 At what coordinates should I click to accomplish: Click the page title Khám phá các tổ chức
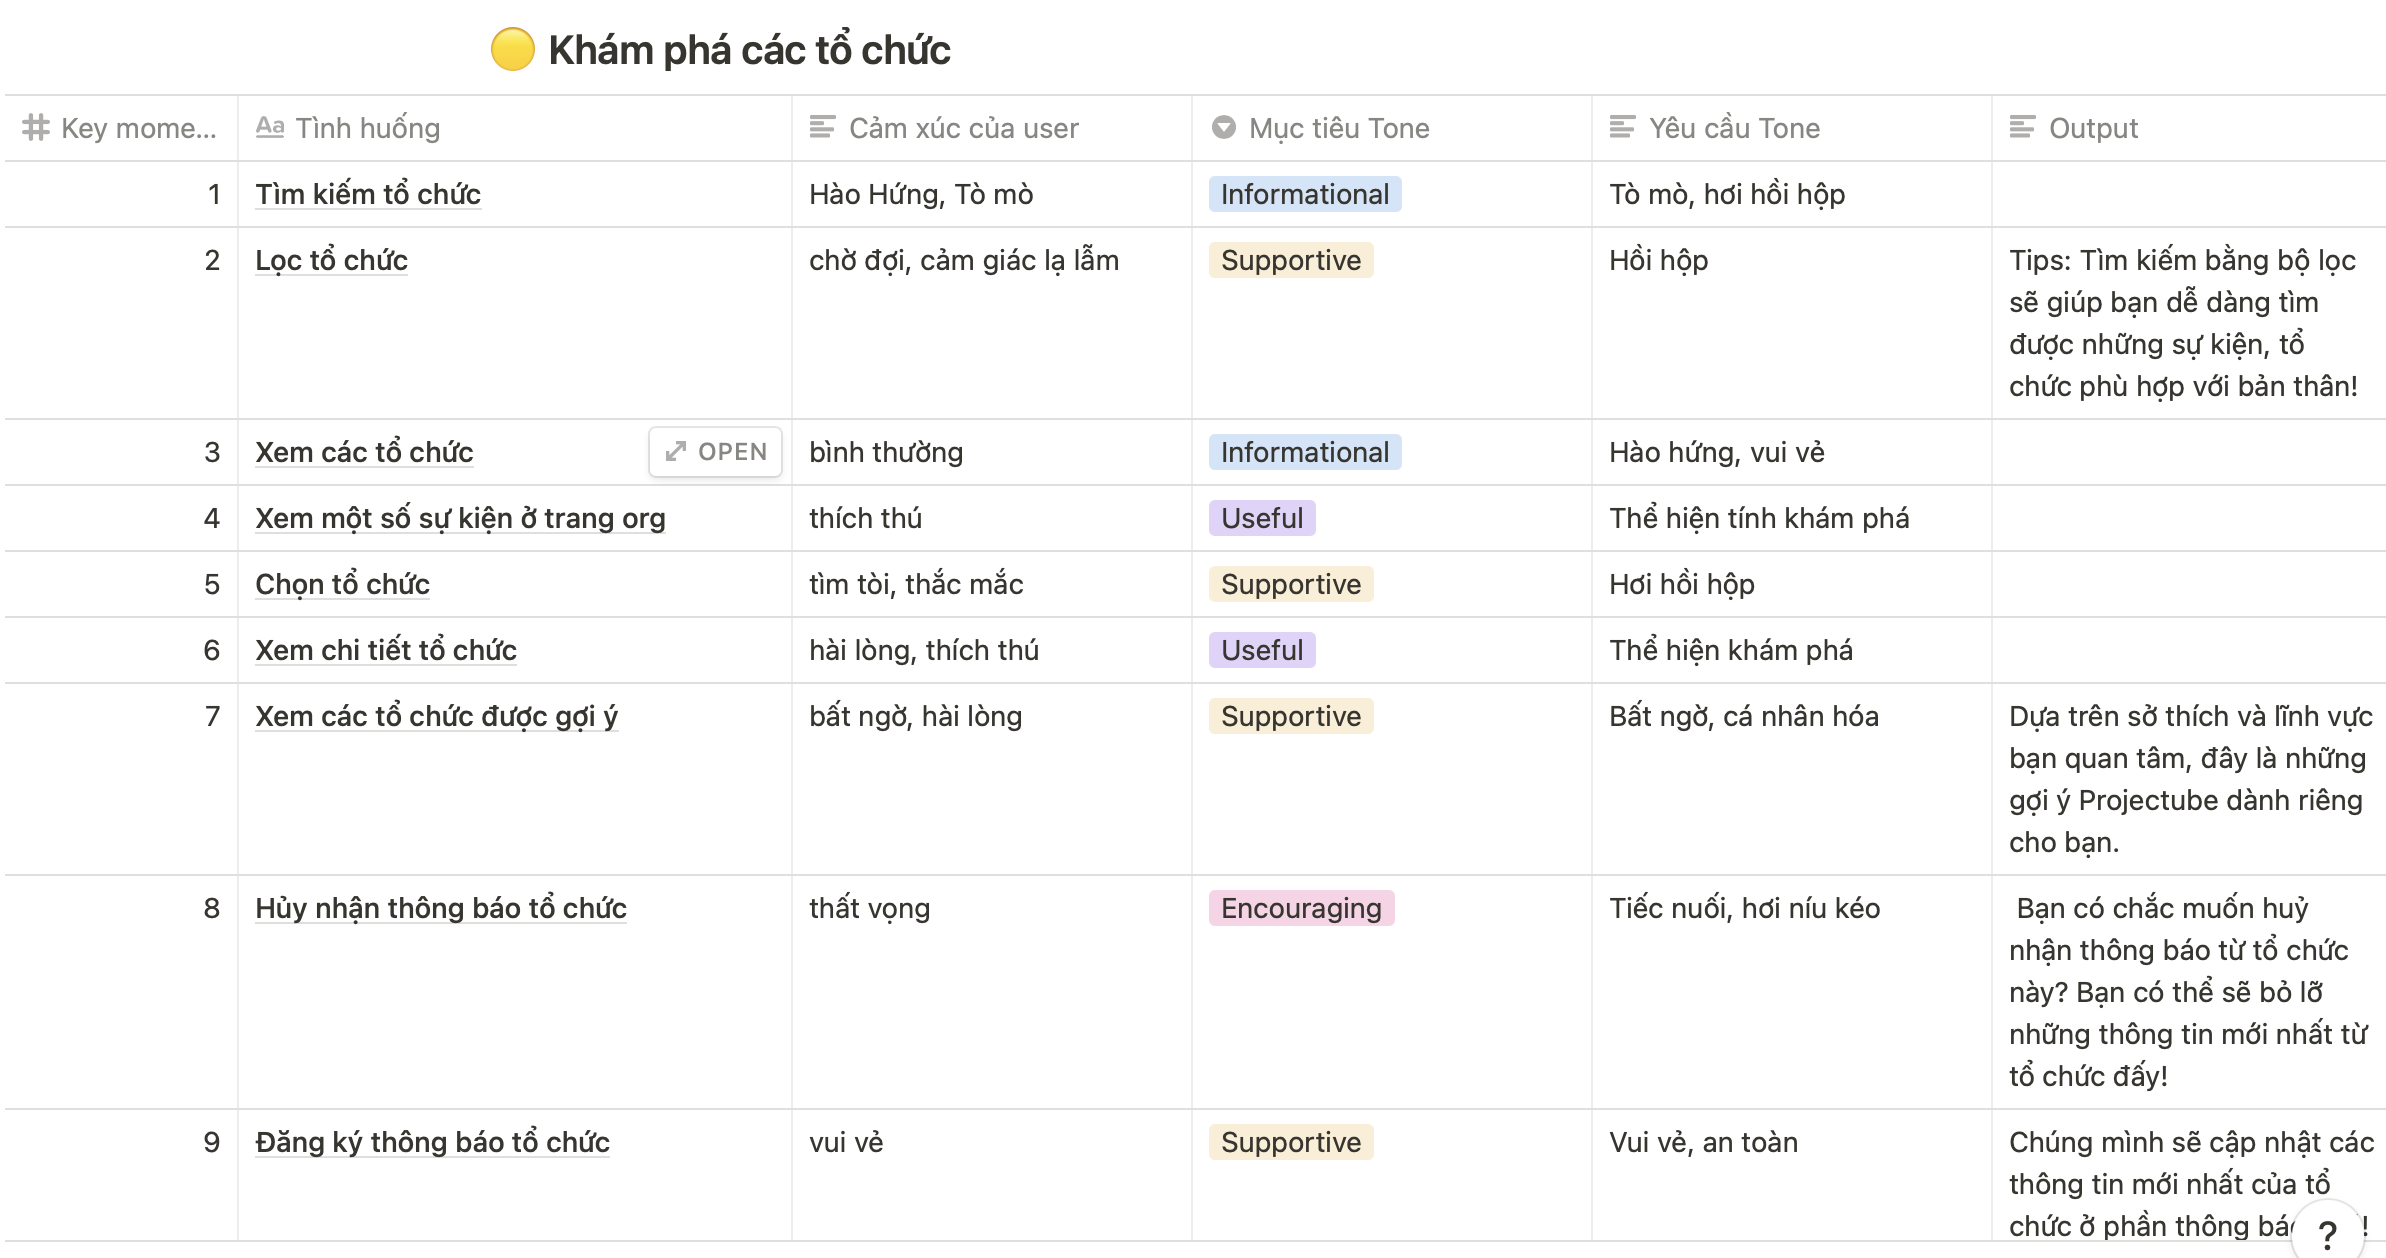click(x=749, y=50)
